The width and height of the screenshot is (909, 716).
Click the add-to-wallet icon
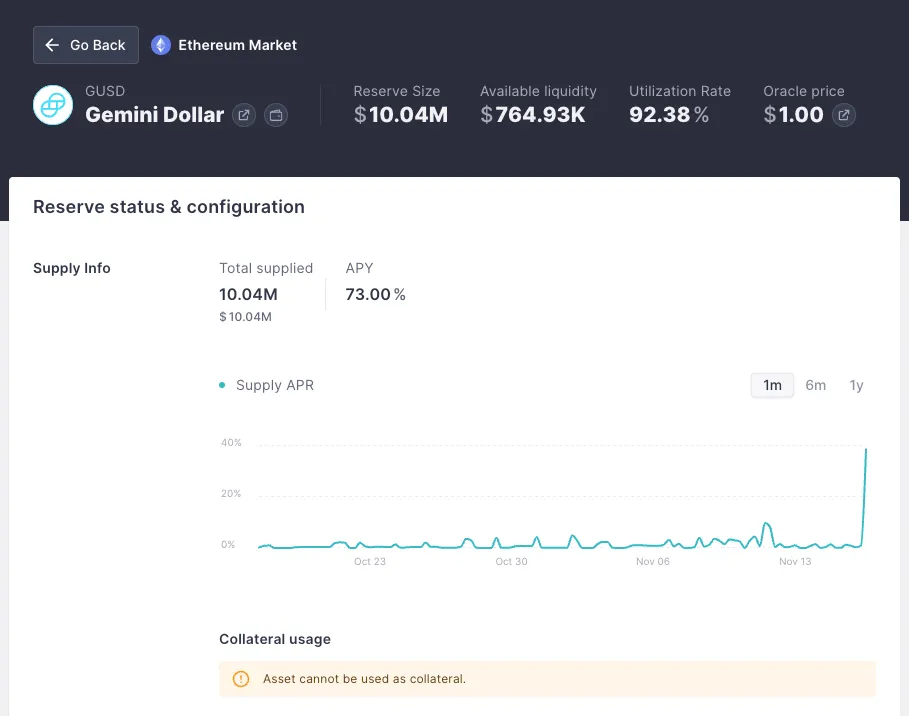pos(276,115)
